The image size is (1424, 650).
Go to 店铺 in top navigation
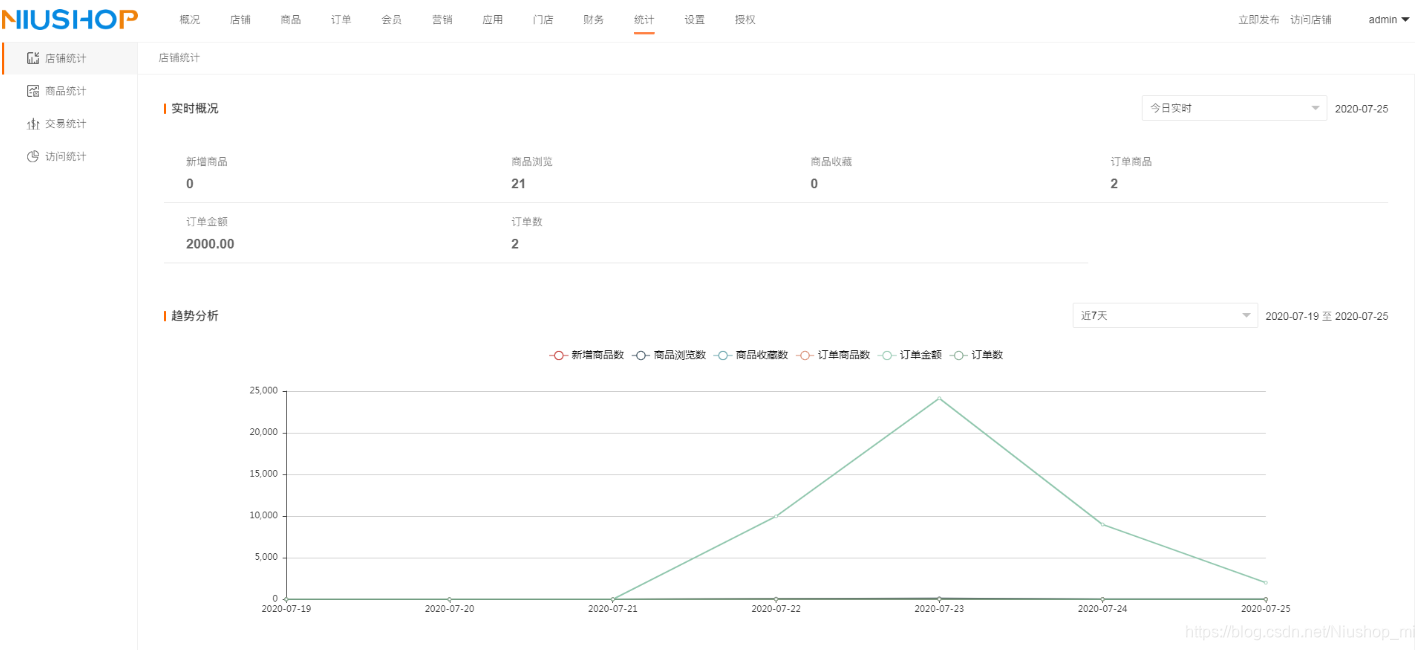240,20
